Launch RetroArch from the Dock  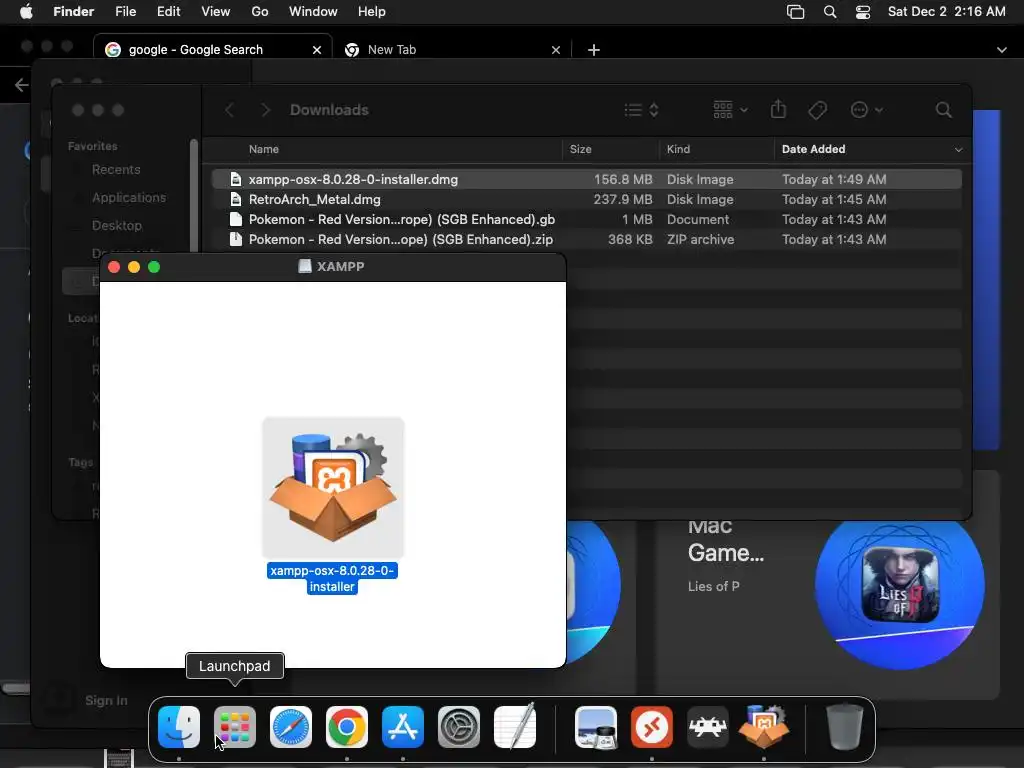[708, 727]
